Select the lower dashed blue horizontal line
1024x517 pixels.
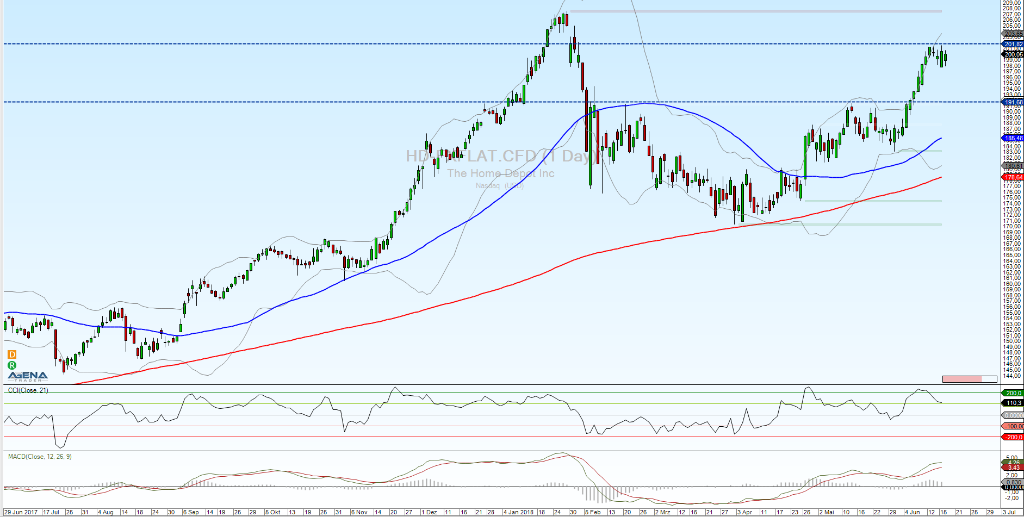[x=501, y=102]
